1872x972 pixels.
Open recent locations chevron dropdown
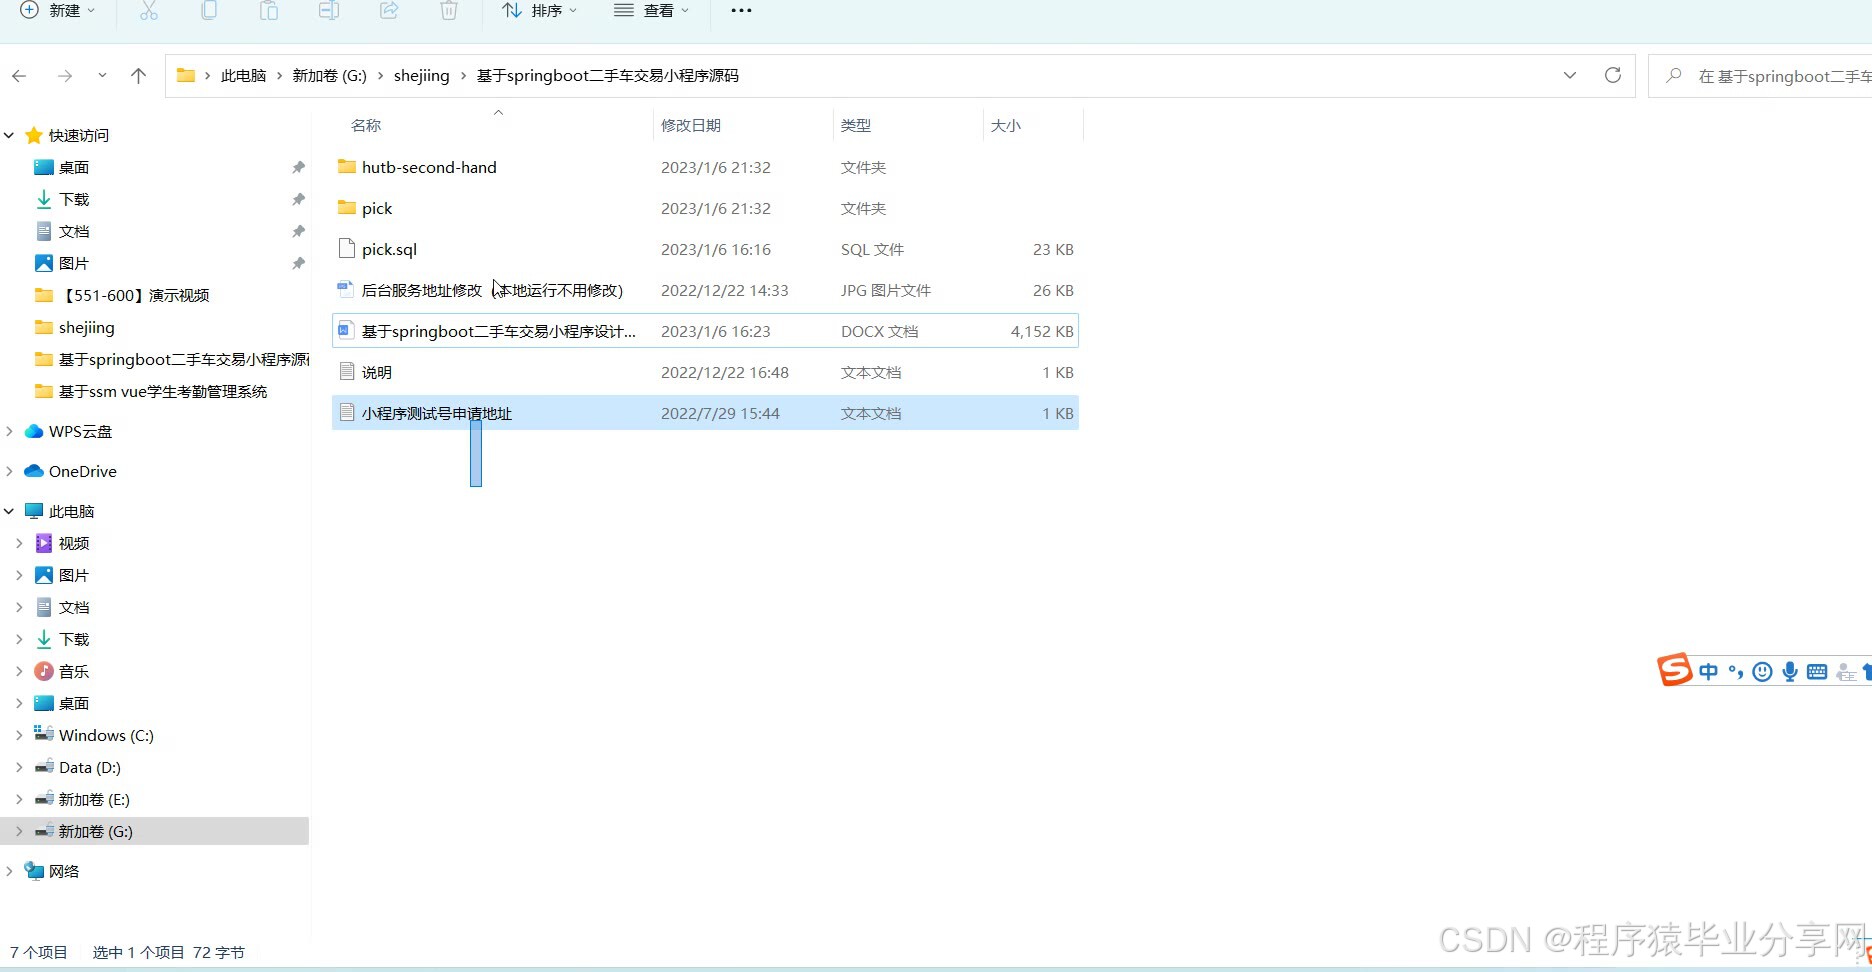click(102, 76)
